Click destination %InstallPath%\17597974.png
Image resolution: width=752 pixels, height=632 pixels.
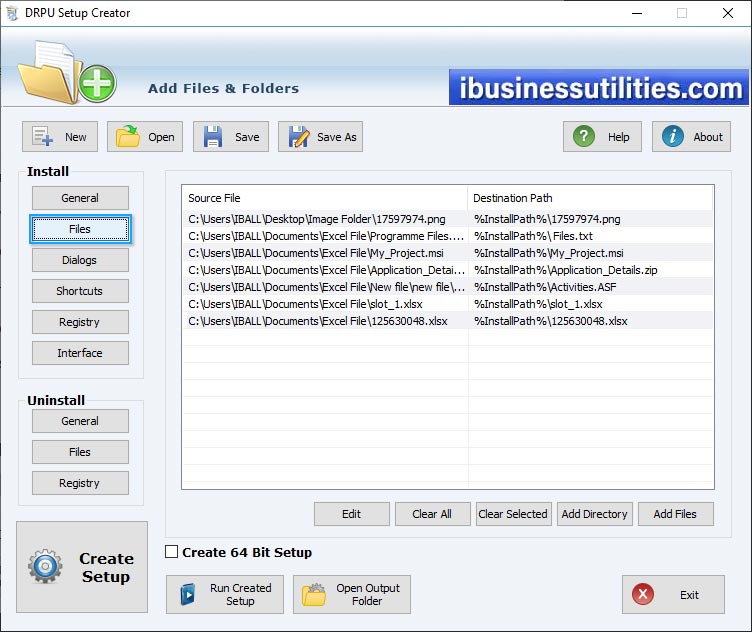(547, 219)
